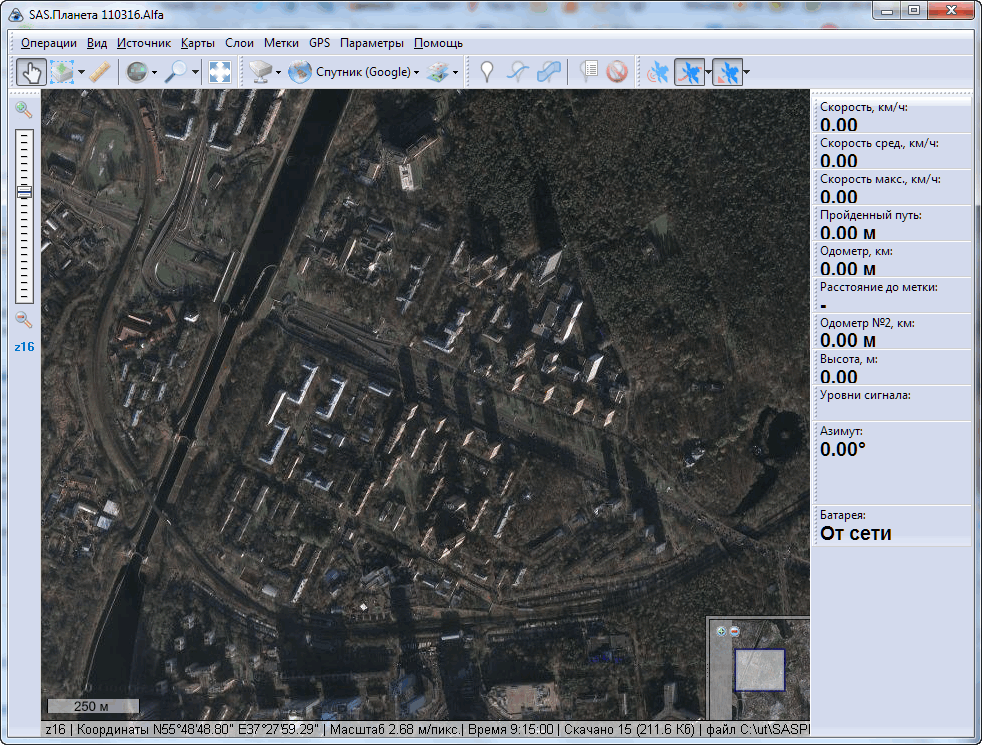This screenshot has height=745, width=982.
Task: Open the placemark manager list icon
Action: [589, 72]
